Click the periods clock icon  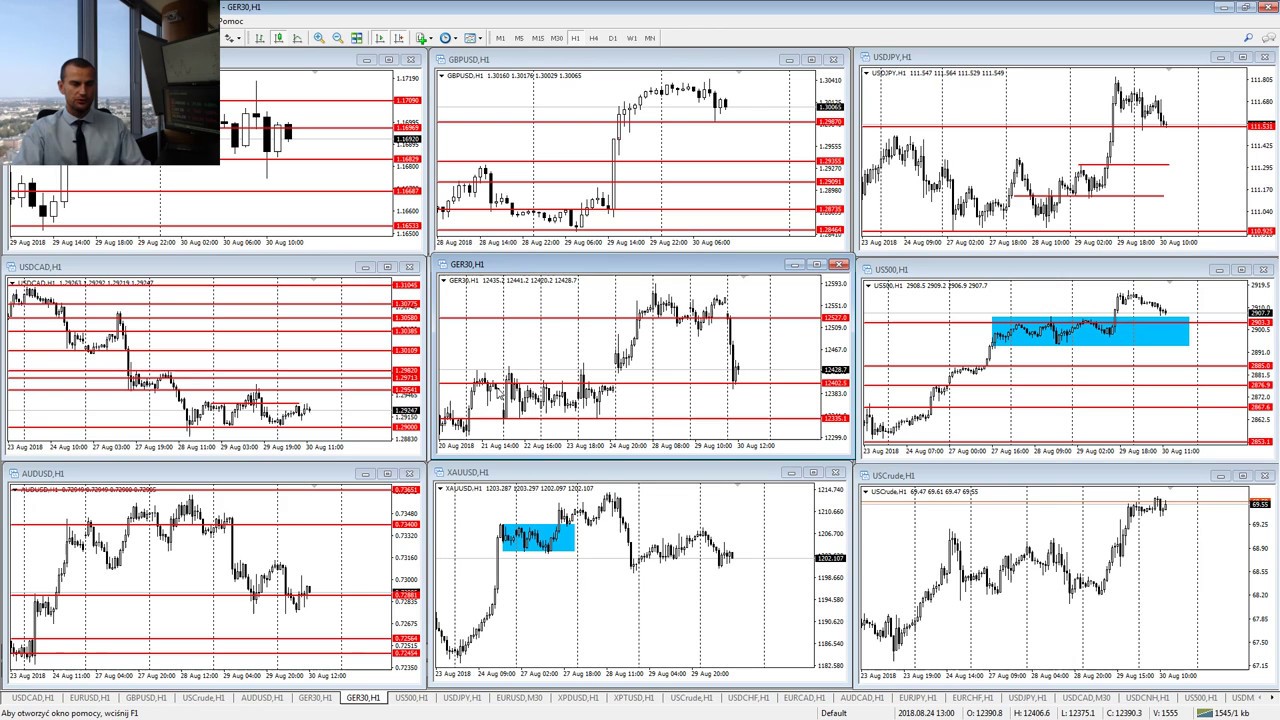coord(445,38)
